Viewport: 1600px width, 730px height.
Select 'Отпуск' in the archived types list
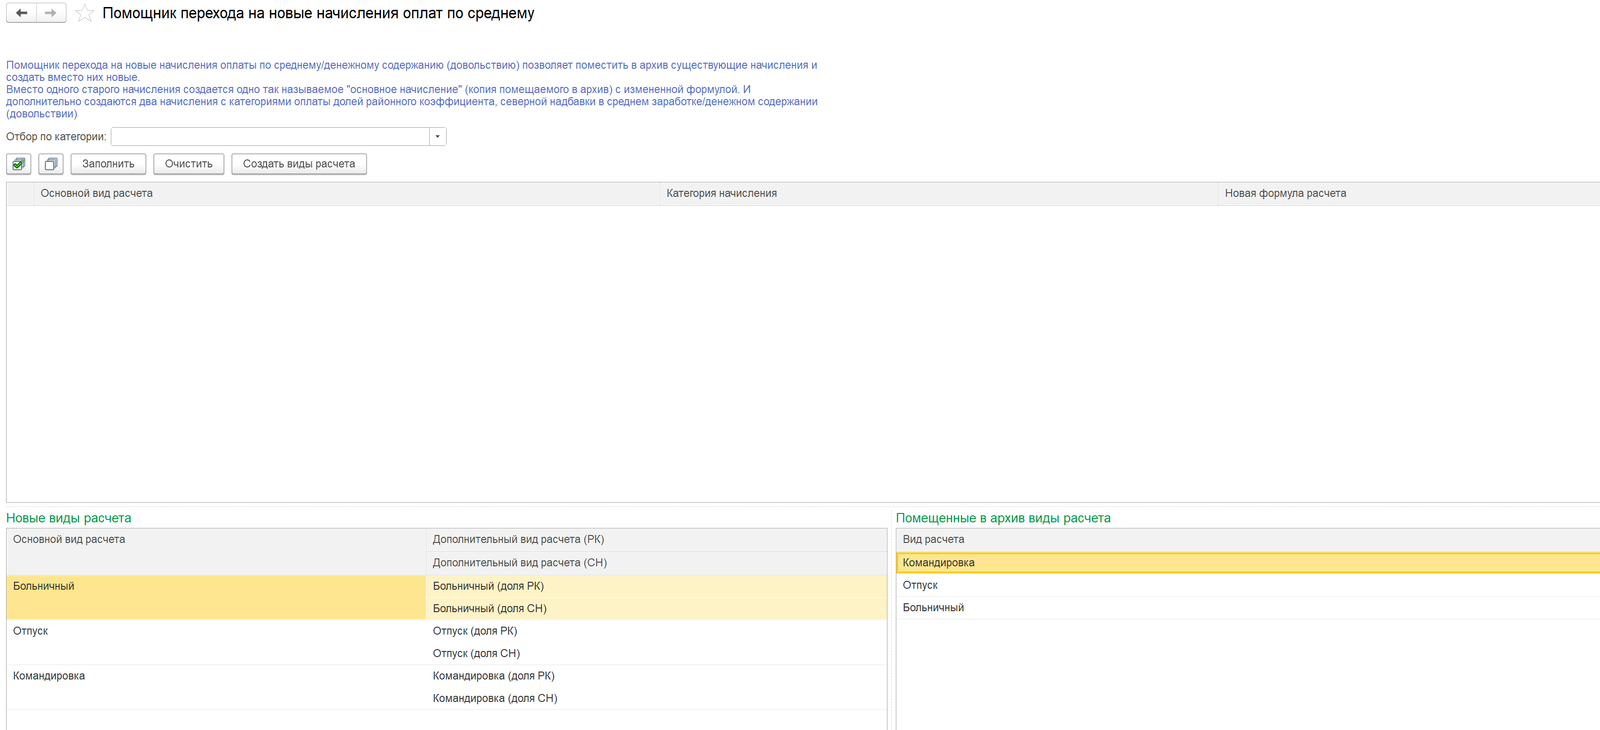click(920, 586)
